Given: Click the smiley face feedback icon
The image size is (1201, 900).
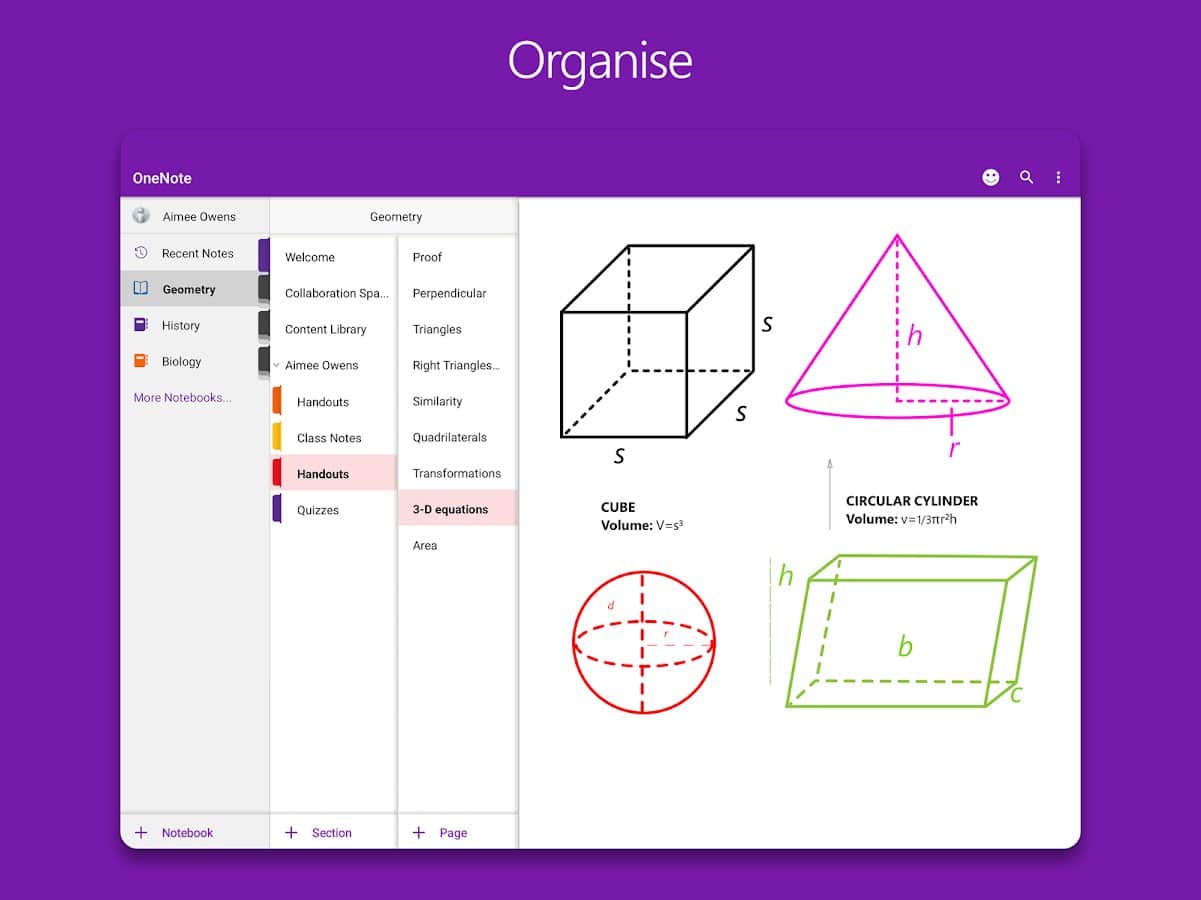Looking at the screenshot, I should 990,177.
